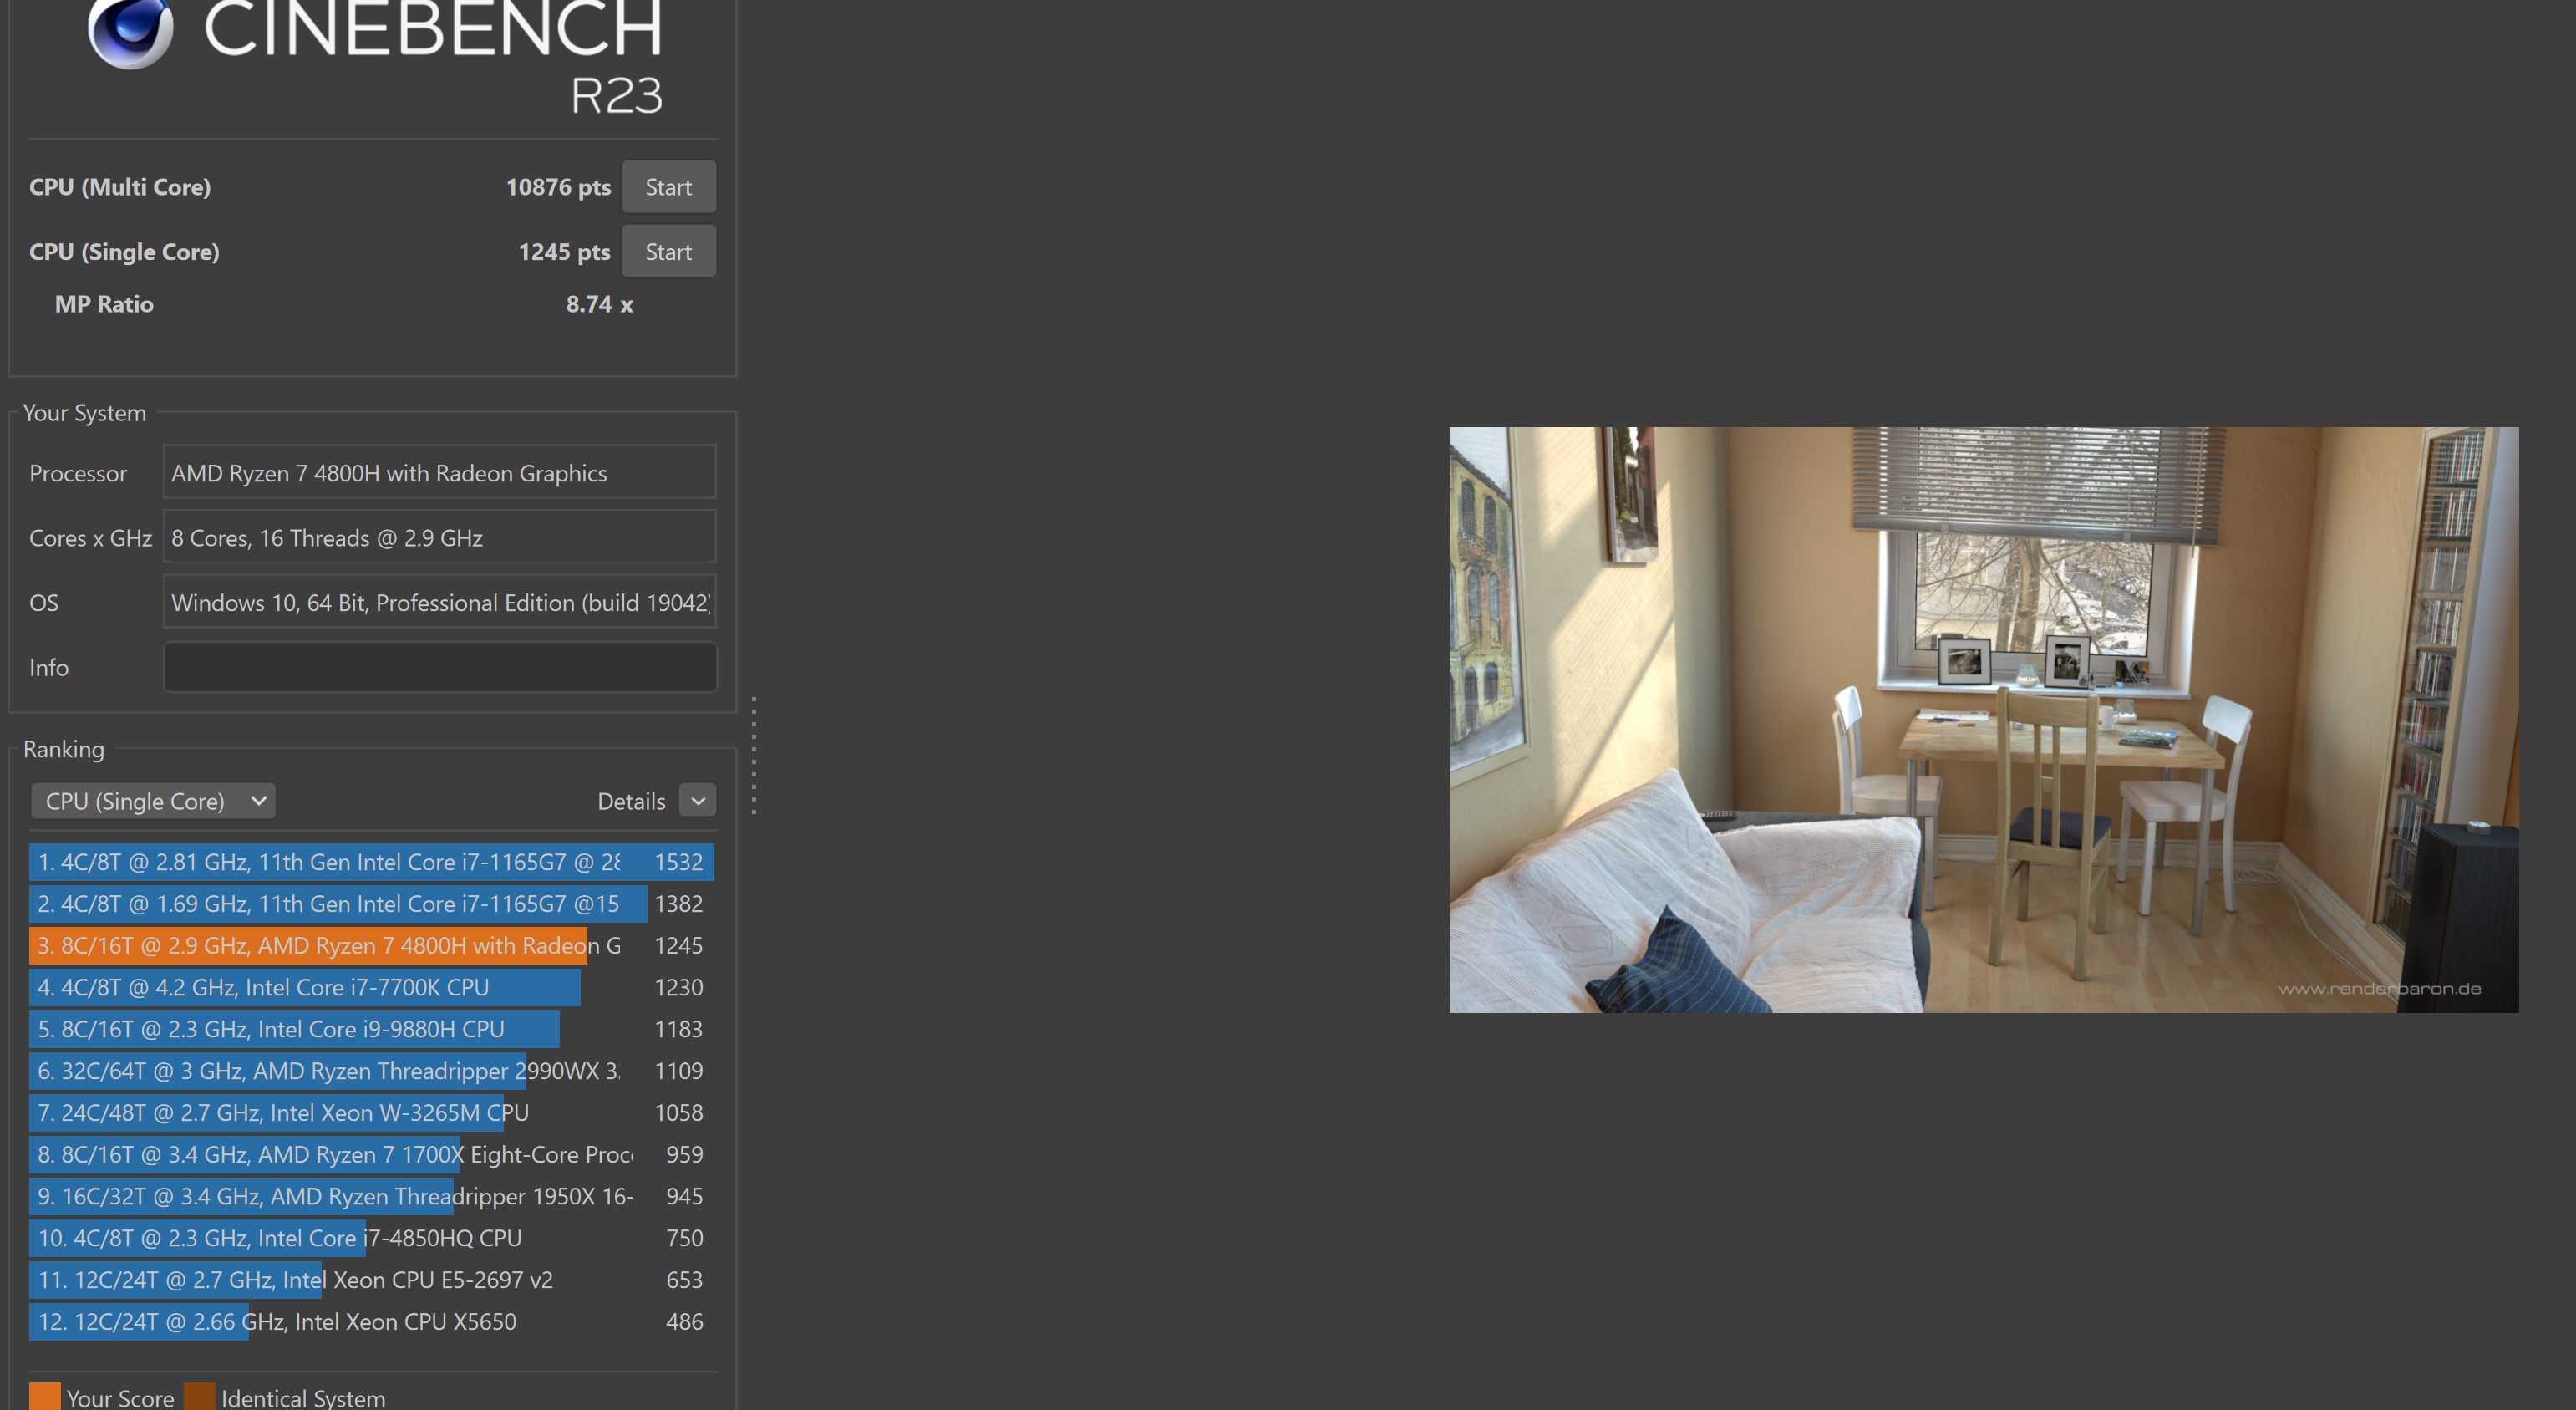This screenshot has height=1410, width=2576.
Task: Click the Identical System legend label
Action: (303, 1398)
